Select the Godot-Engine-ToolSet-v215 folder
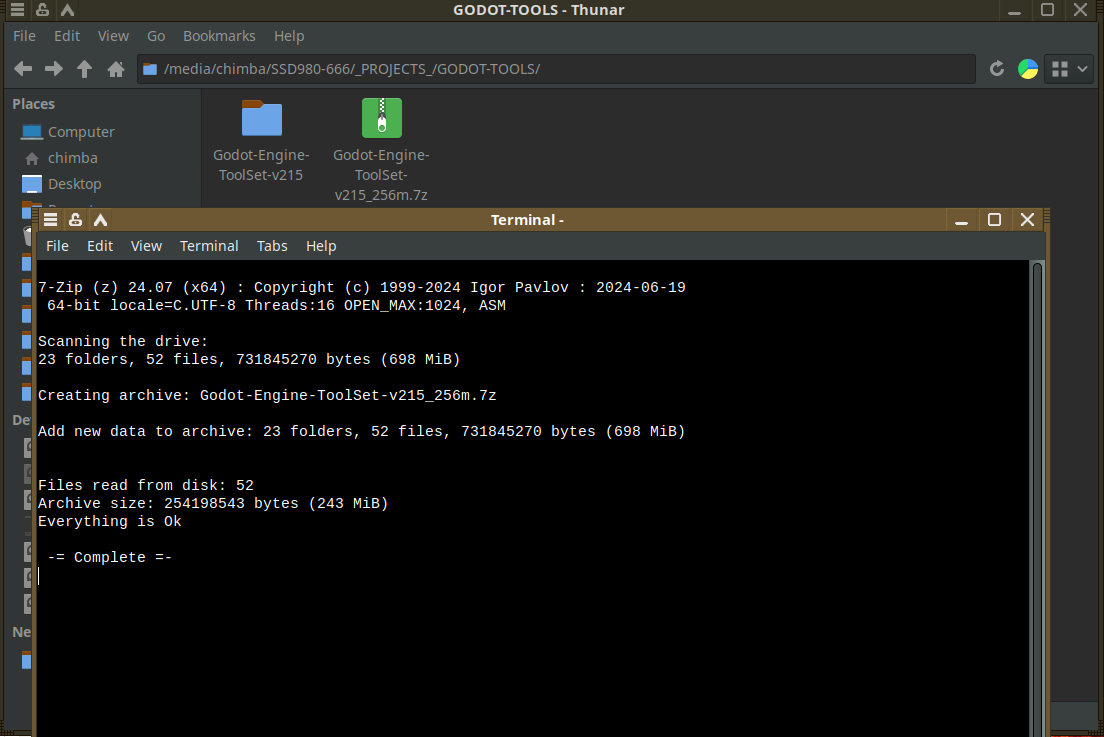 pyautogui.click(x=261, y=141)
